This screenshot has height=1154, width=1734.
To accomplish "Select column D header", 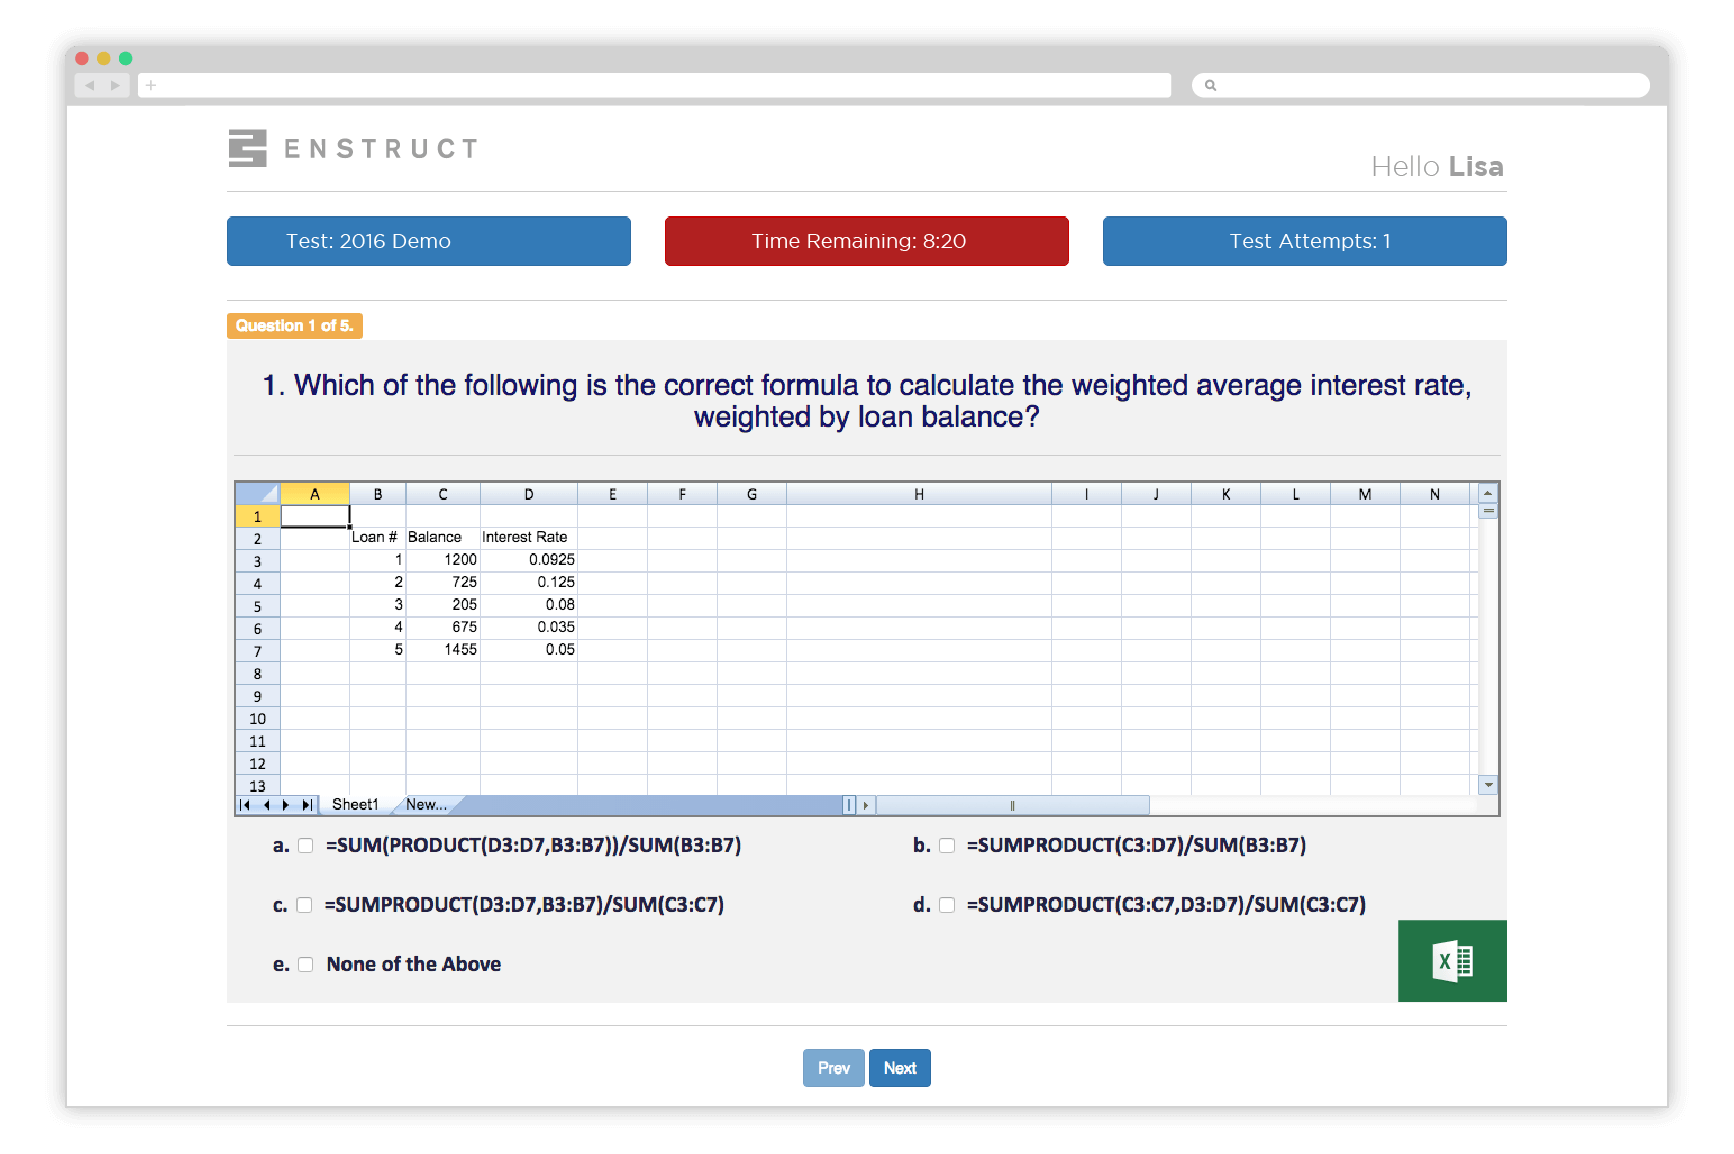I will (x=529, y=494).
